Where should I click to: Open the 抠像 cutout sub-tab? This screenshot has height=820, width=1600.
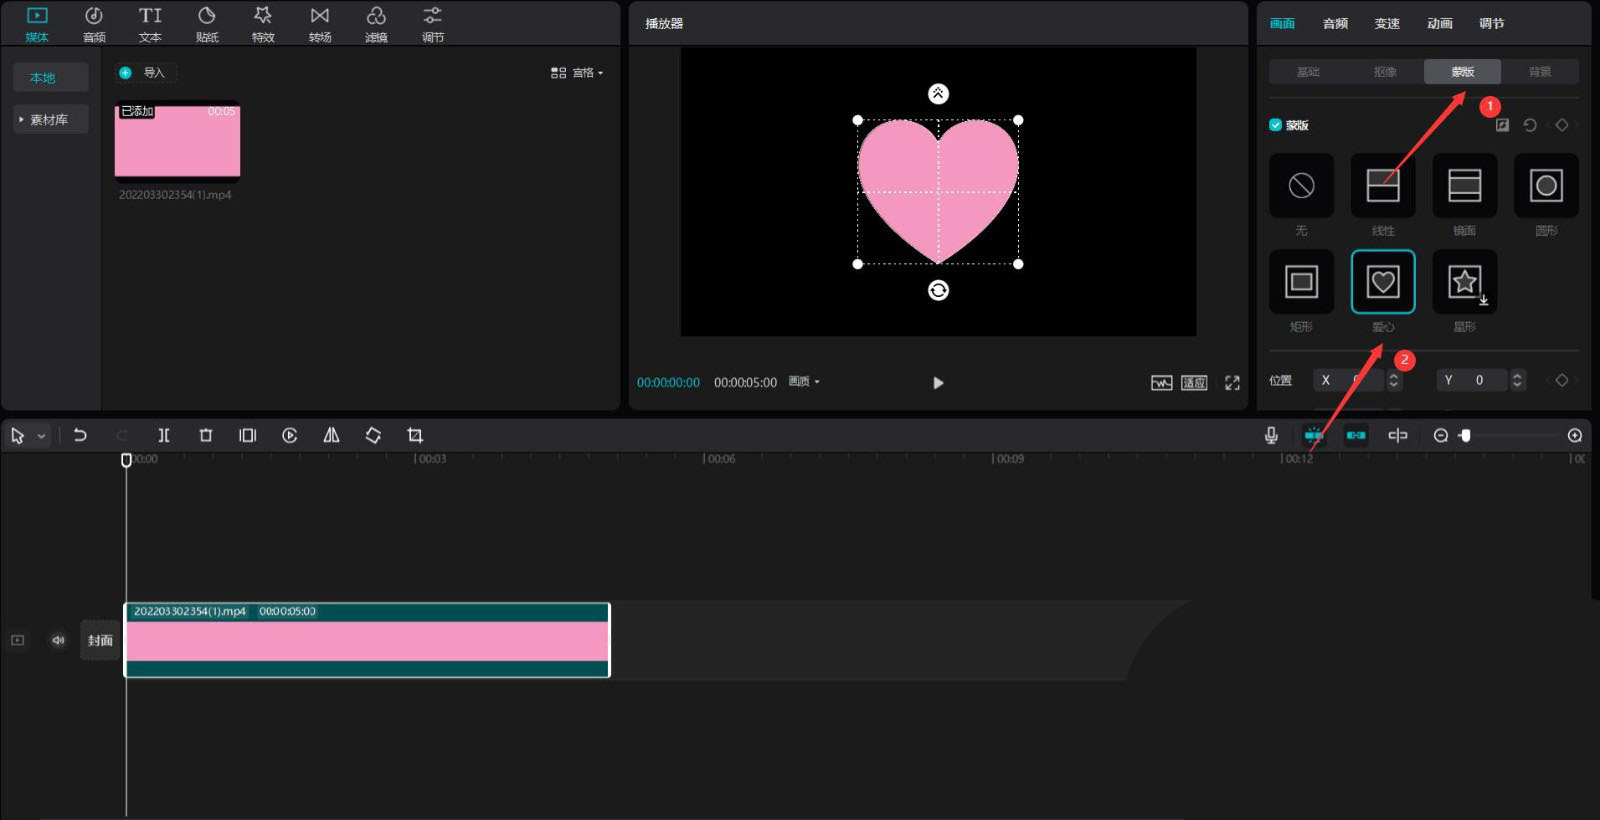click(x=1385, y=72)
